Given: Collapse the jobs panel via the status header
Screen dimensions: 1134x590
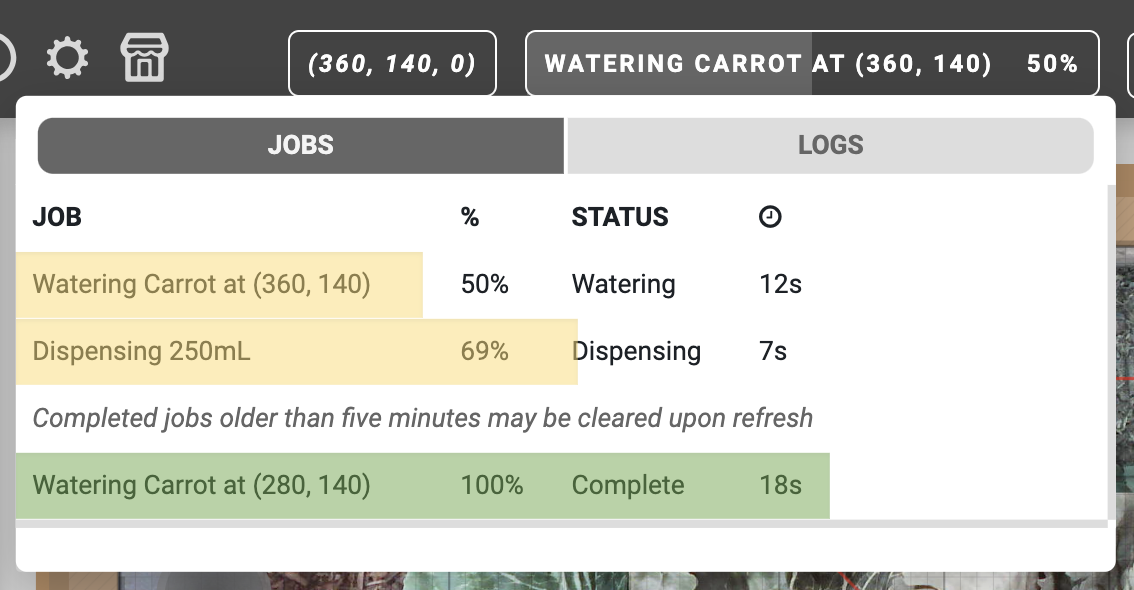Looking at the screenshot, I should [x=810, y=63].
